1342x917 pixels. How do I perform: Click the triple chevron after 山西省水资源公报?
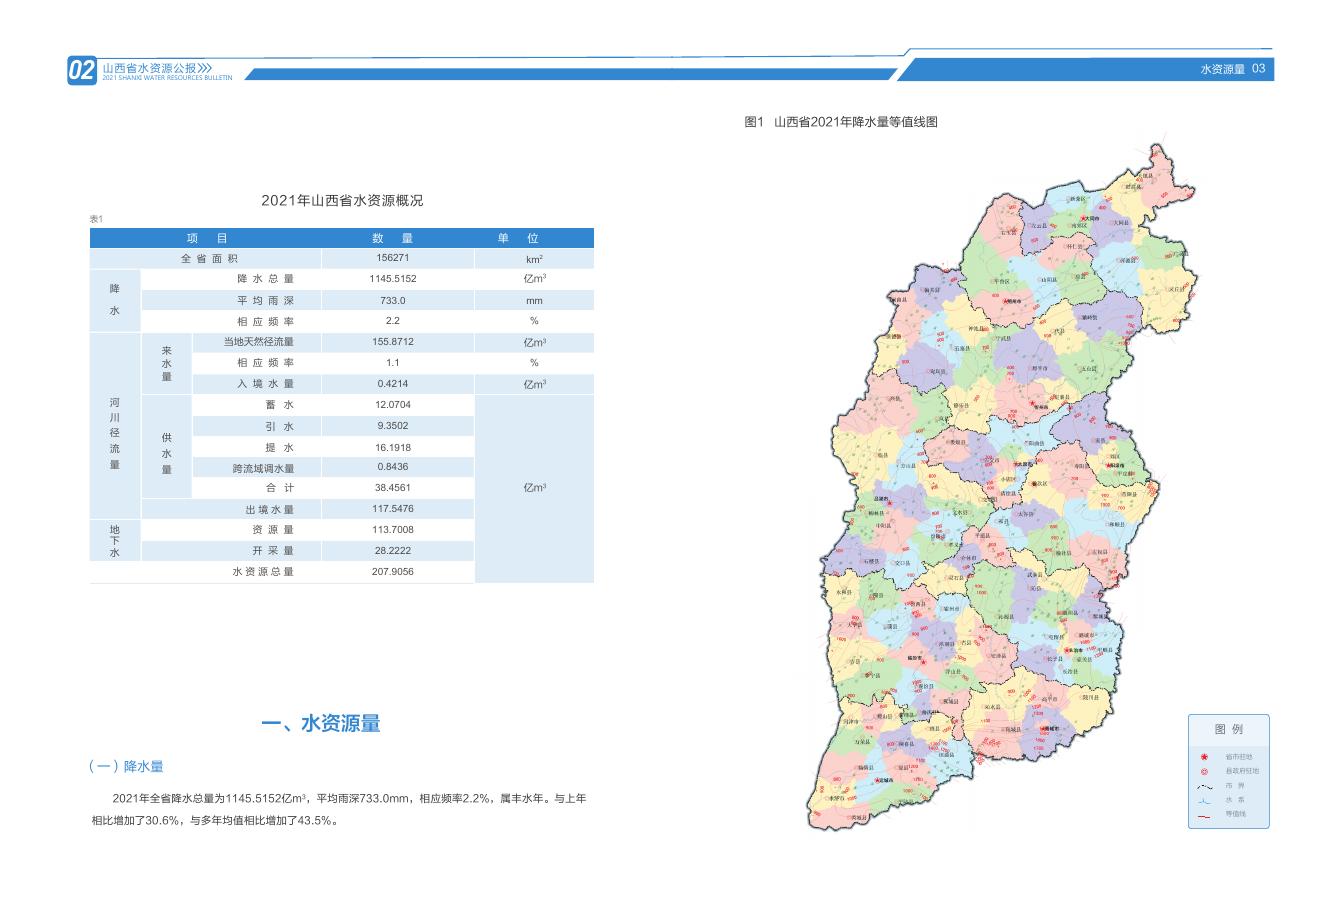(x=205, y=67)
